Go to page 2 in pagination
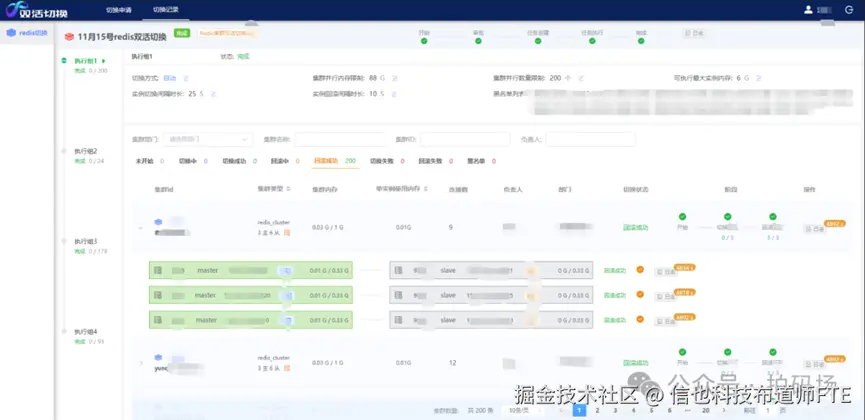 (x=597, y=411)
